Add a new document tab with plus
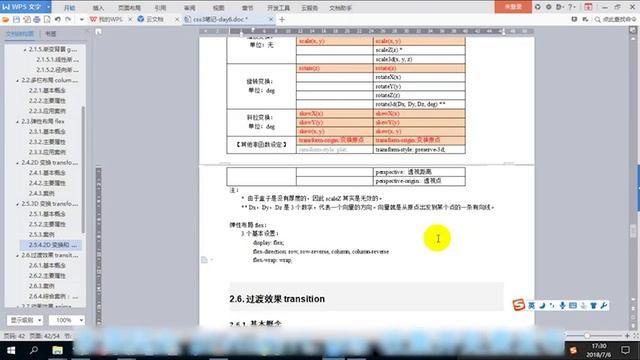This screenshot has width=640, height=360. (x=282, y=19)
